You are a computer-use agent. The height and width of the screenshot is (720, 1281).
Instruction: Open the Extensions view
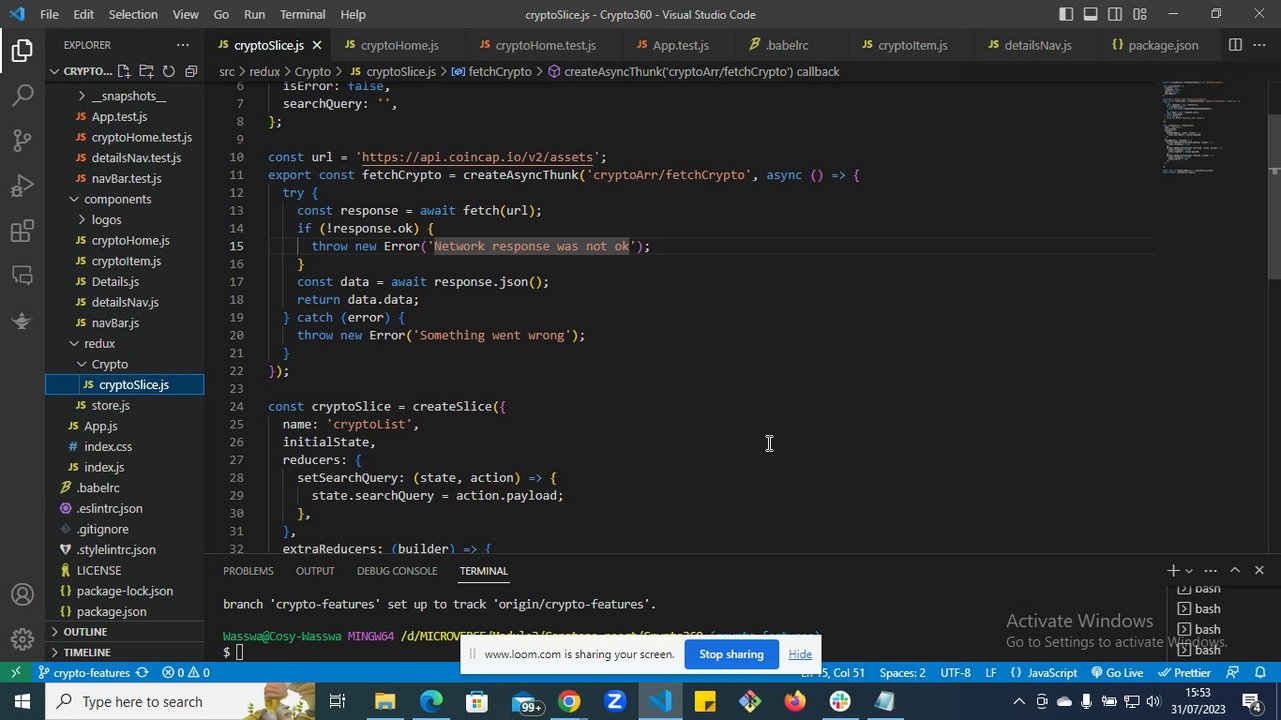tap(22, 232)
